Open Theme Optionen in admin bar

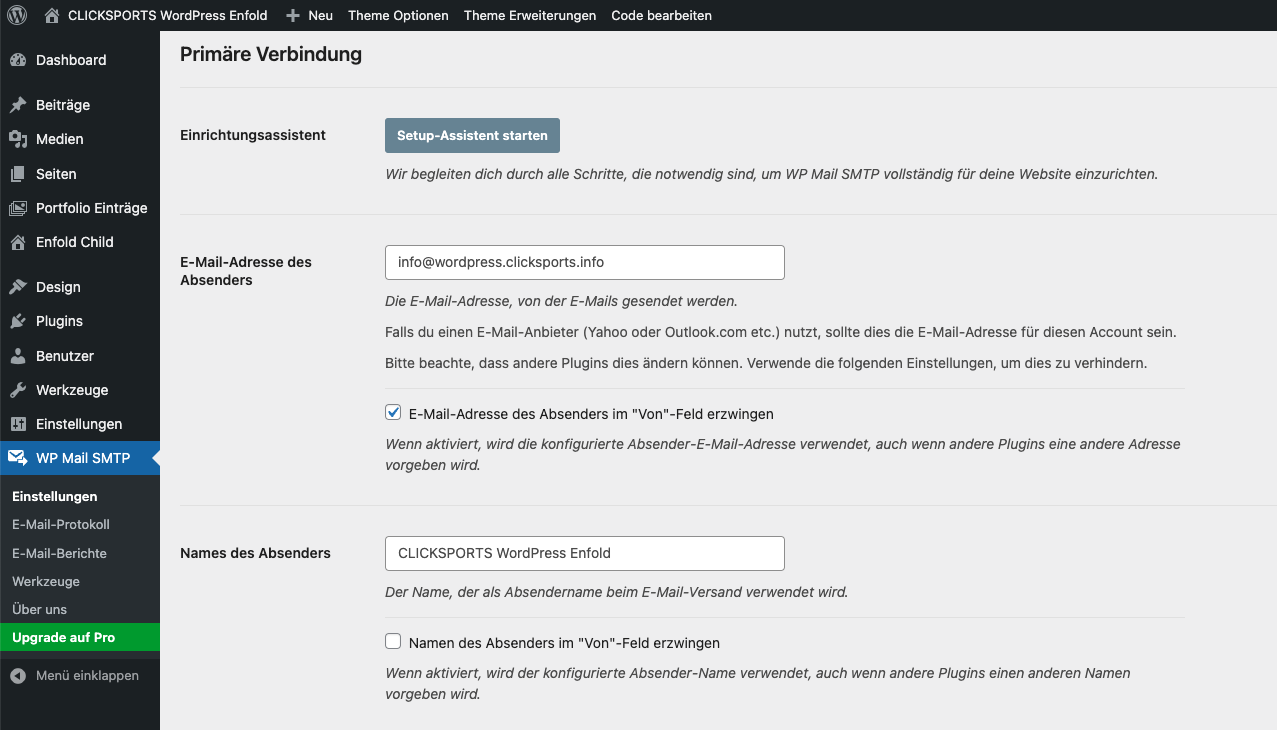pos(398,15)
